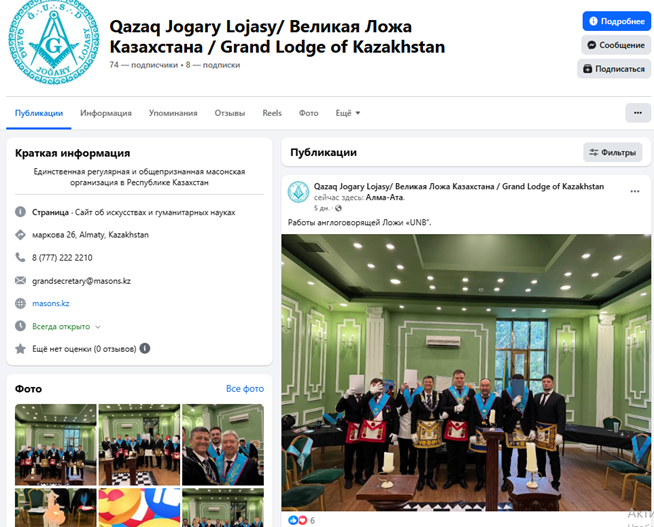
Task: Click the post's 5 дн. timestamp
Action: point(322,208)
